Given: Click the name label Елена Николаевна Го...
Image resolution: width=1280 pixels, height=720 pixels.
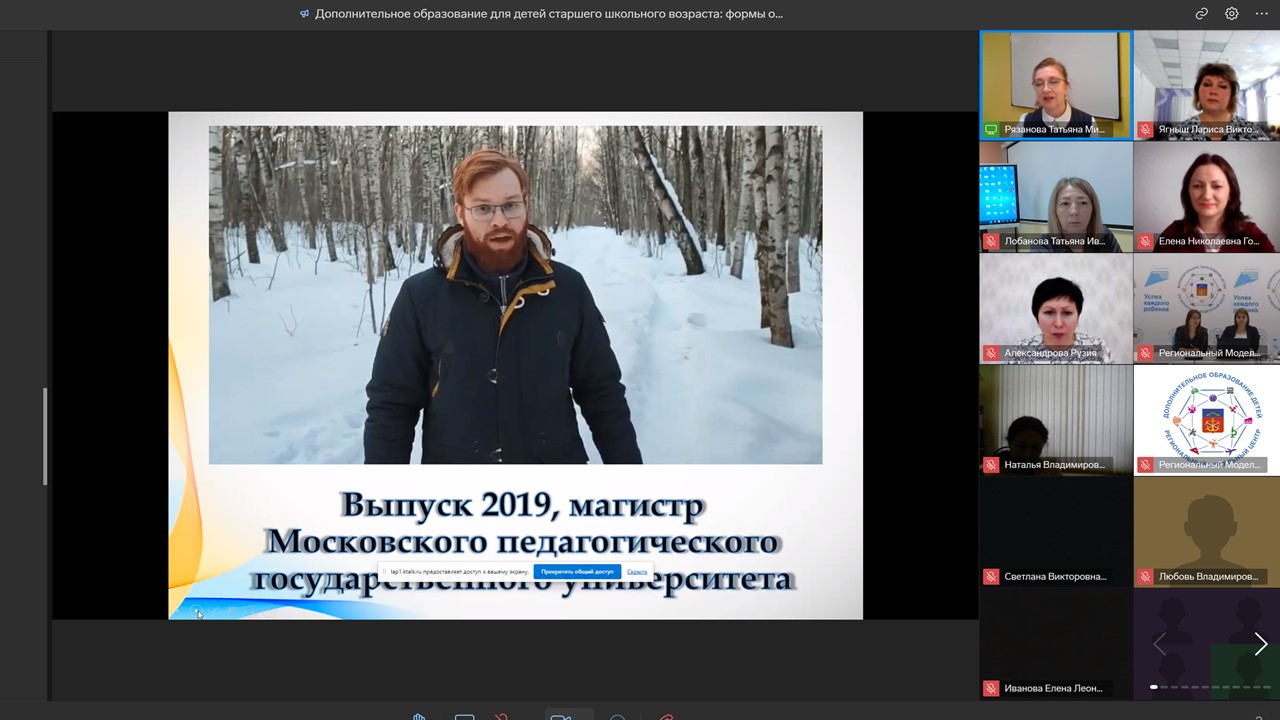Looking at the screenshot, I should click(x=1208, y=241).
